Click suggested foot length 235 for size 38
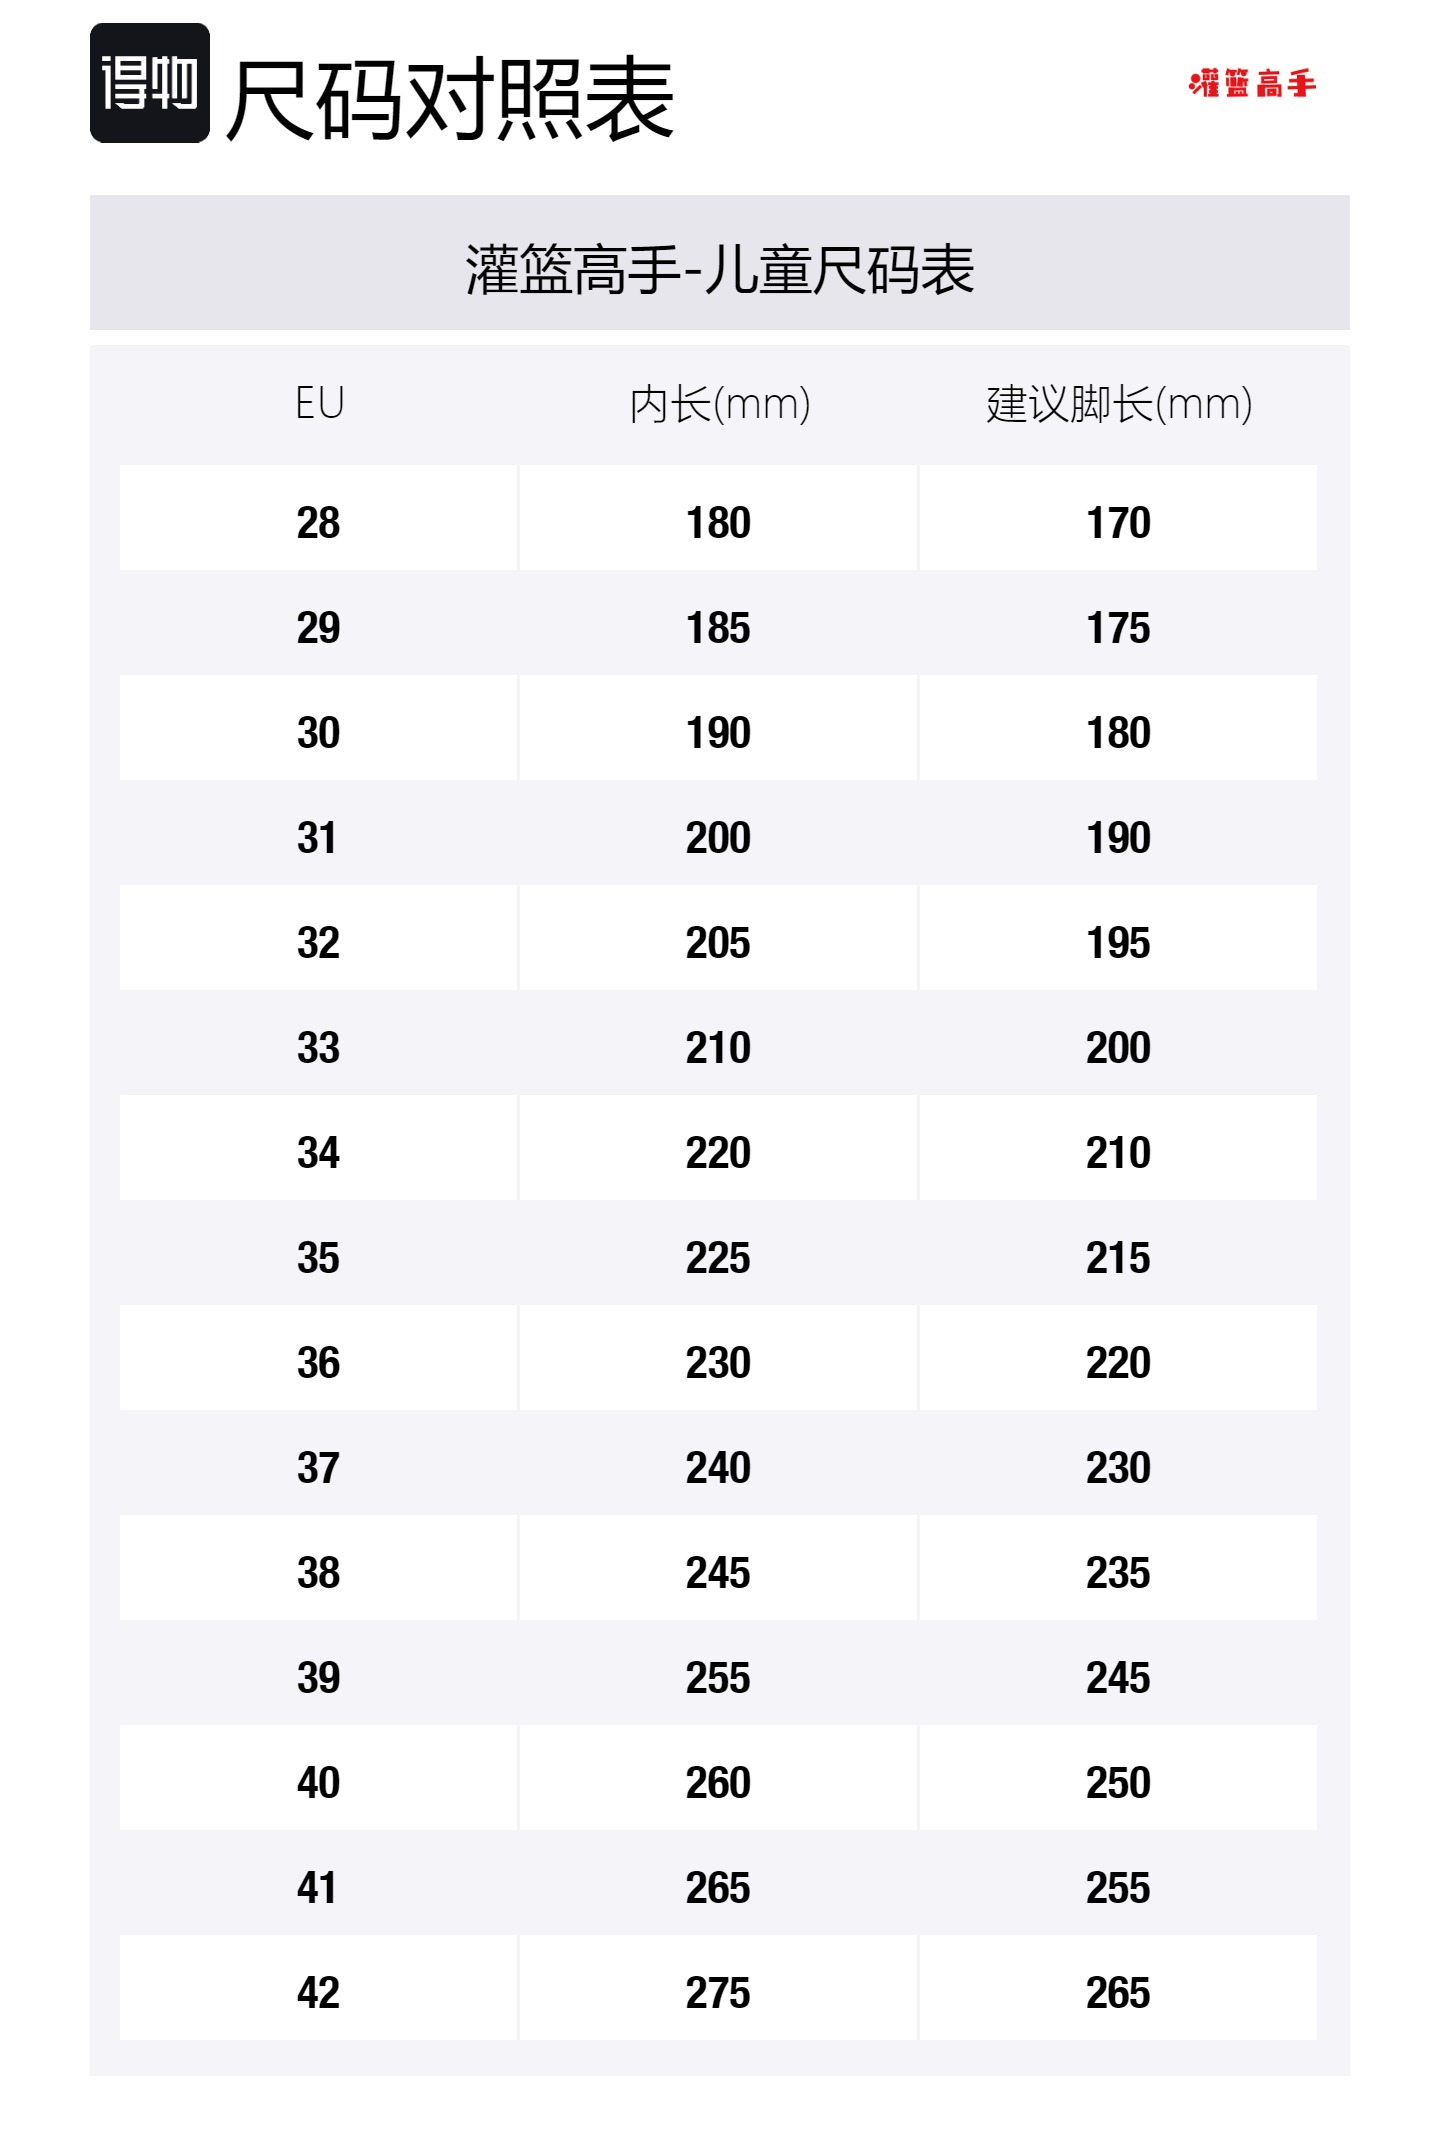The image size is (1440, 2154). tap(1118, 1572)
